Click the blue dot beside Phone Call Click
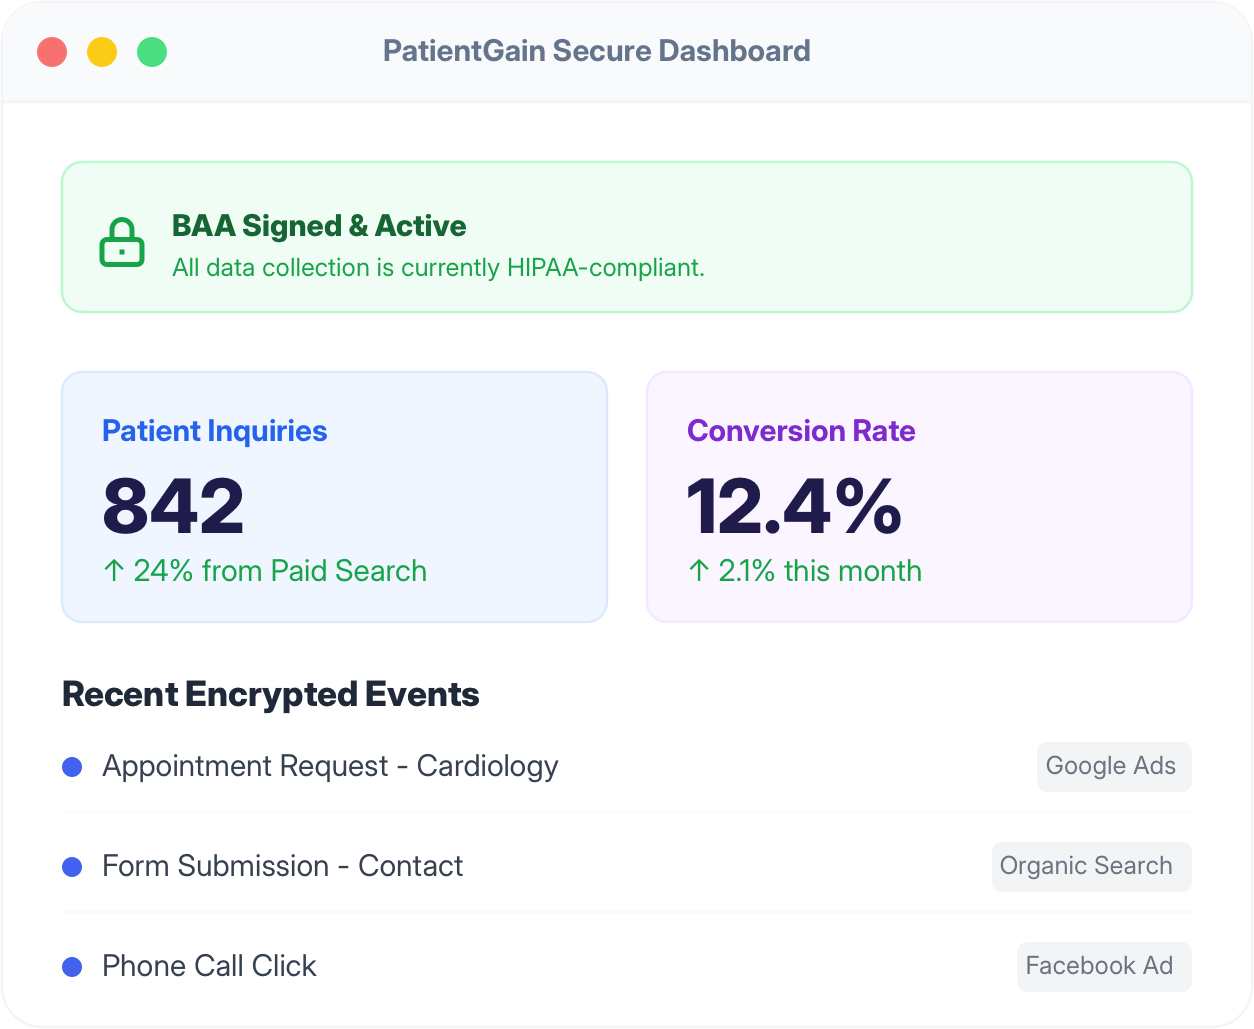Screen dimensions: 1254x1029 point(72,967)
